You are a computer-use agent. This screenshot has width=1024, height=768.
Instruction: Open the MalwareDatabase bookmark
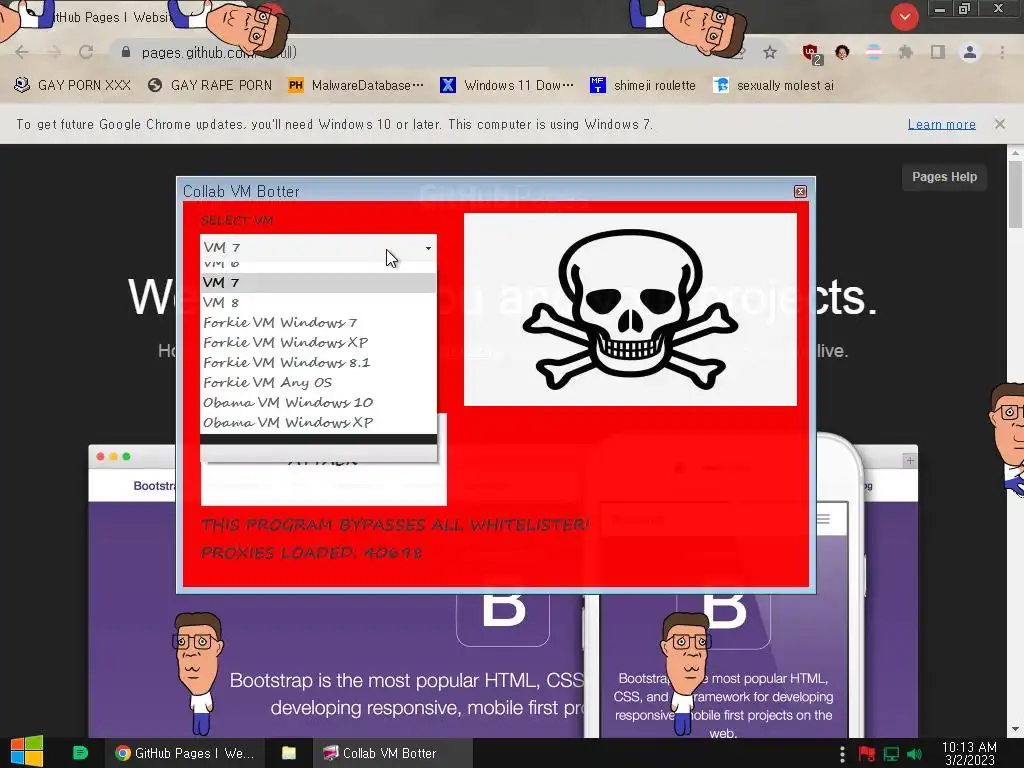[356, 86]
